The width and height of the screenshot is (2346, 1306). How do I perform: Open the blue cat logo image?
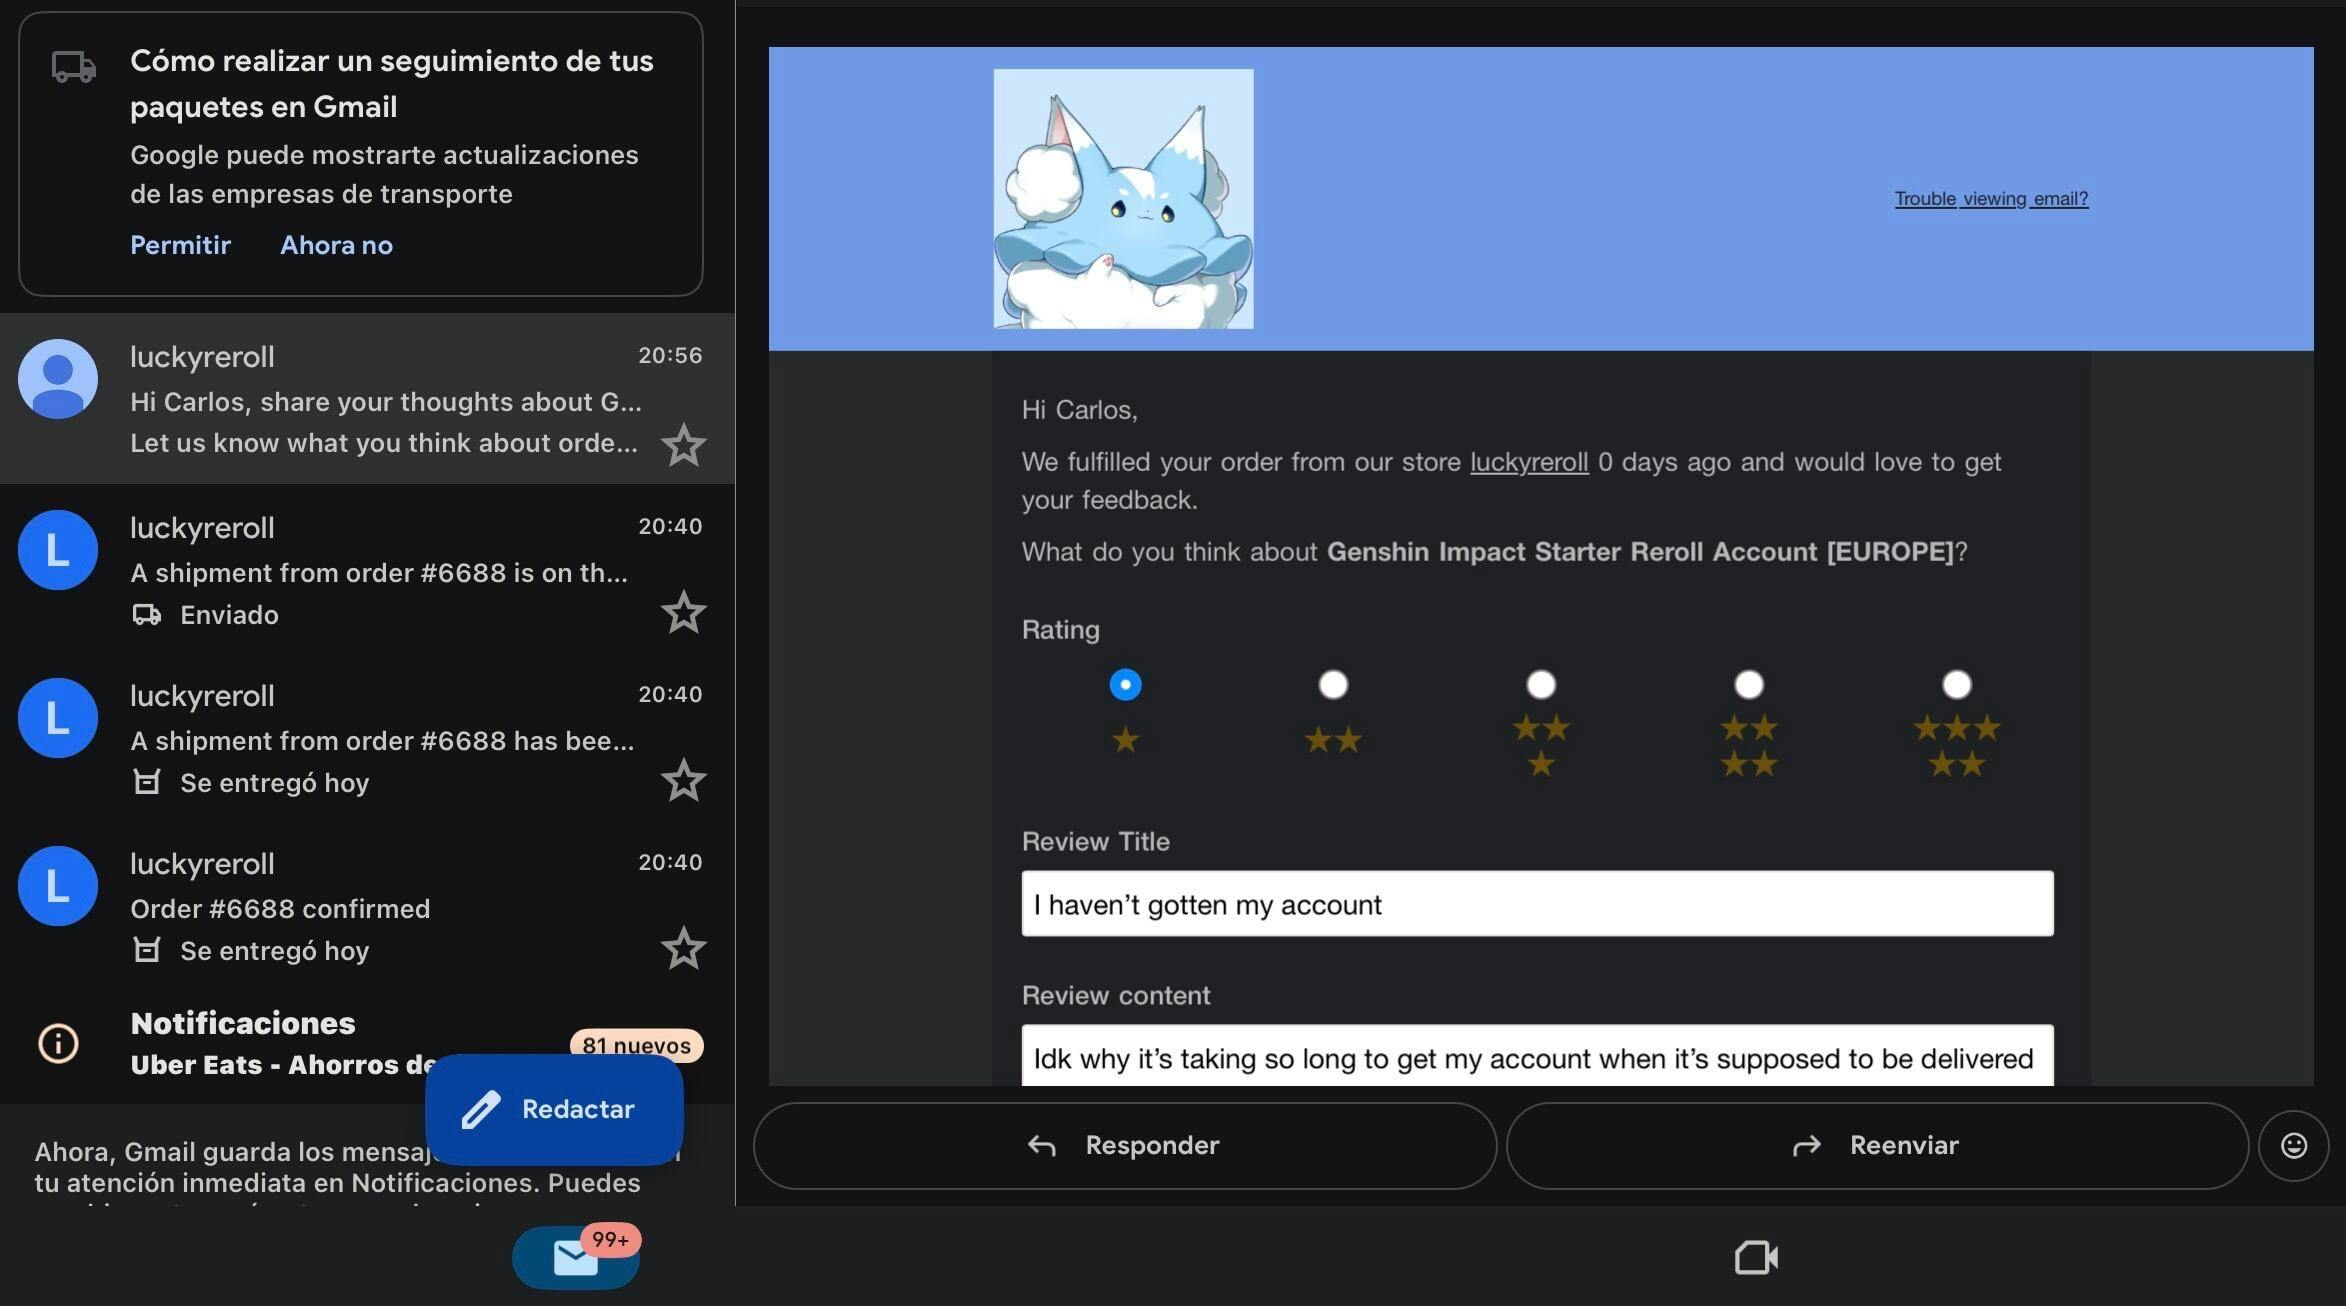(1123, 199)
